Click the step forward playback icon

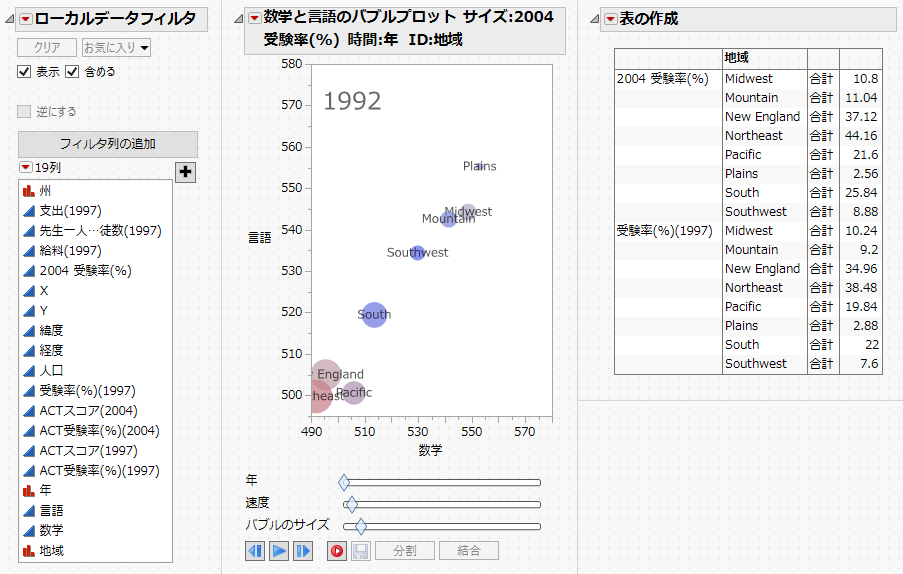(303, 551)
